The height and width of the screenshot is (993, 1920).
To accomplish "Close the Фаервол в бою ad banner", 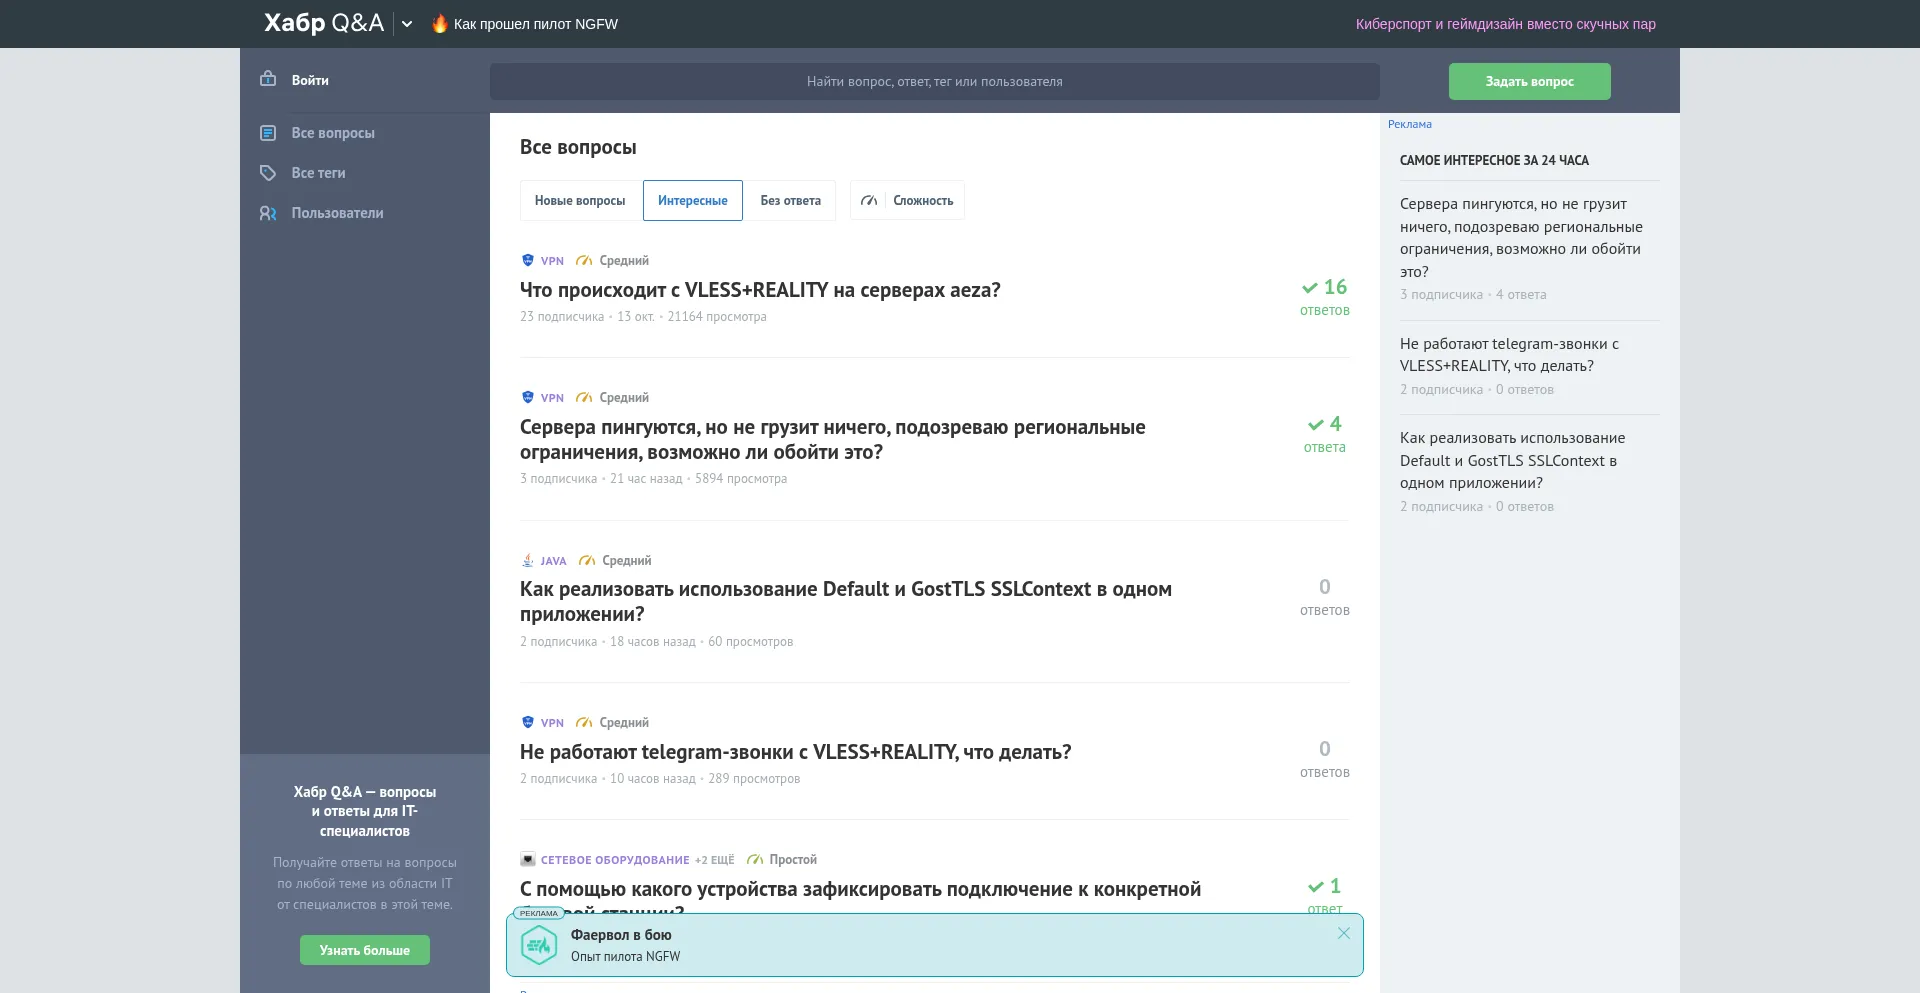I will (x=1343, y=933).
